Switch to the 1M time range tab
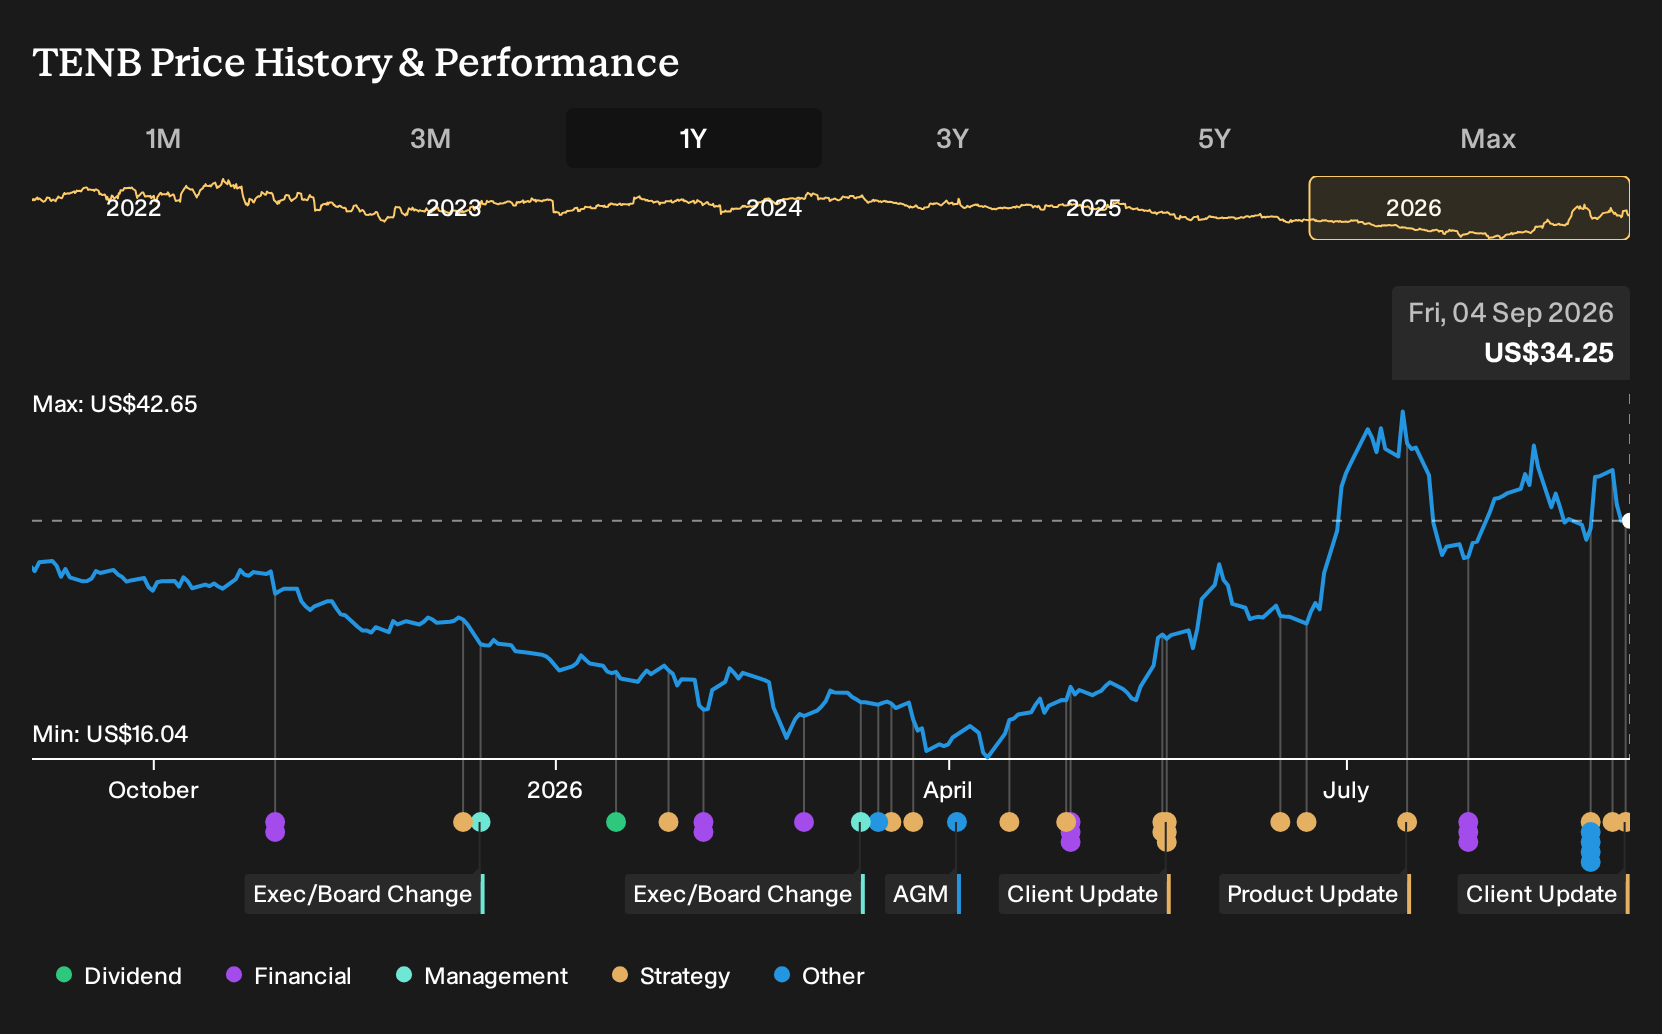Image resolution: width=1662 pixels, height=1034 pixels. point(163,138)
